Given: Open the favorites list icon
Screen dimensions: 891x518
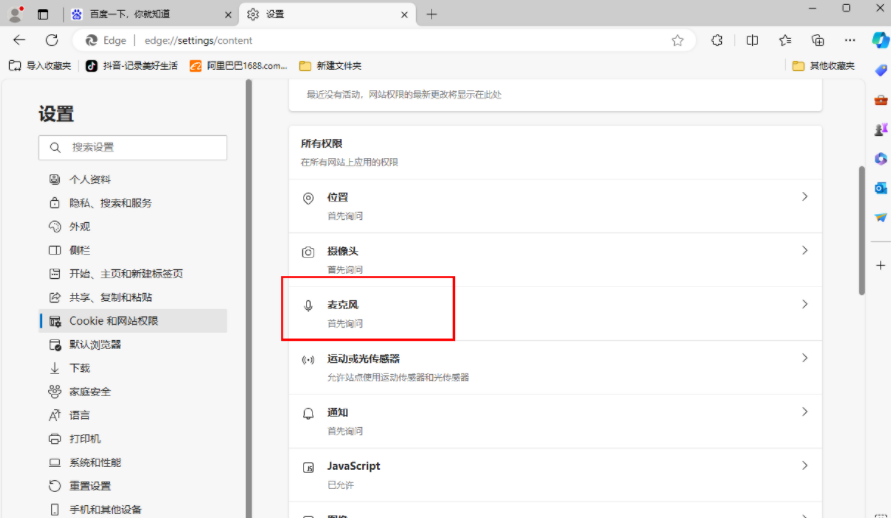Looking at the screenshot, I should click(x=785, y=40).
